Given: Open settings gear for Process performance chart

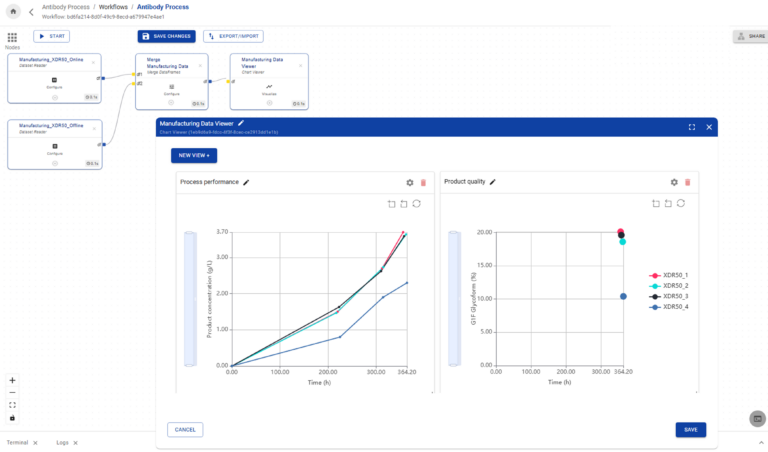Looking at the screenshot, I should (x=409, y=182).
